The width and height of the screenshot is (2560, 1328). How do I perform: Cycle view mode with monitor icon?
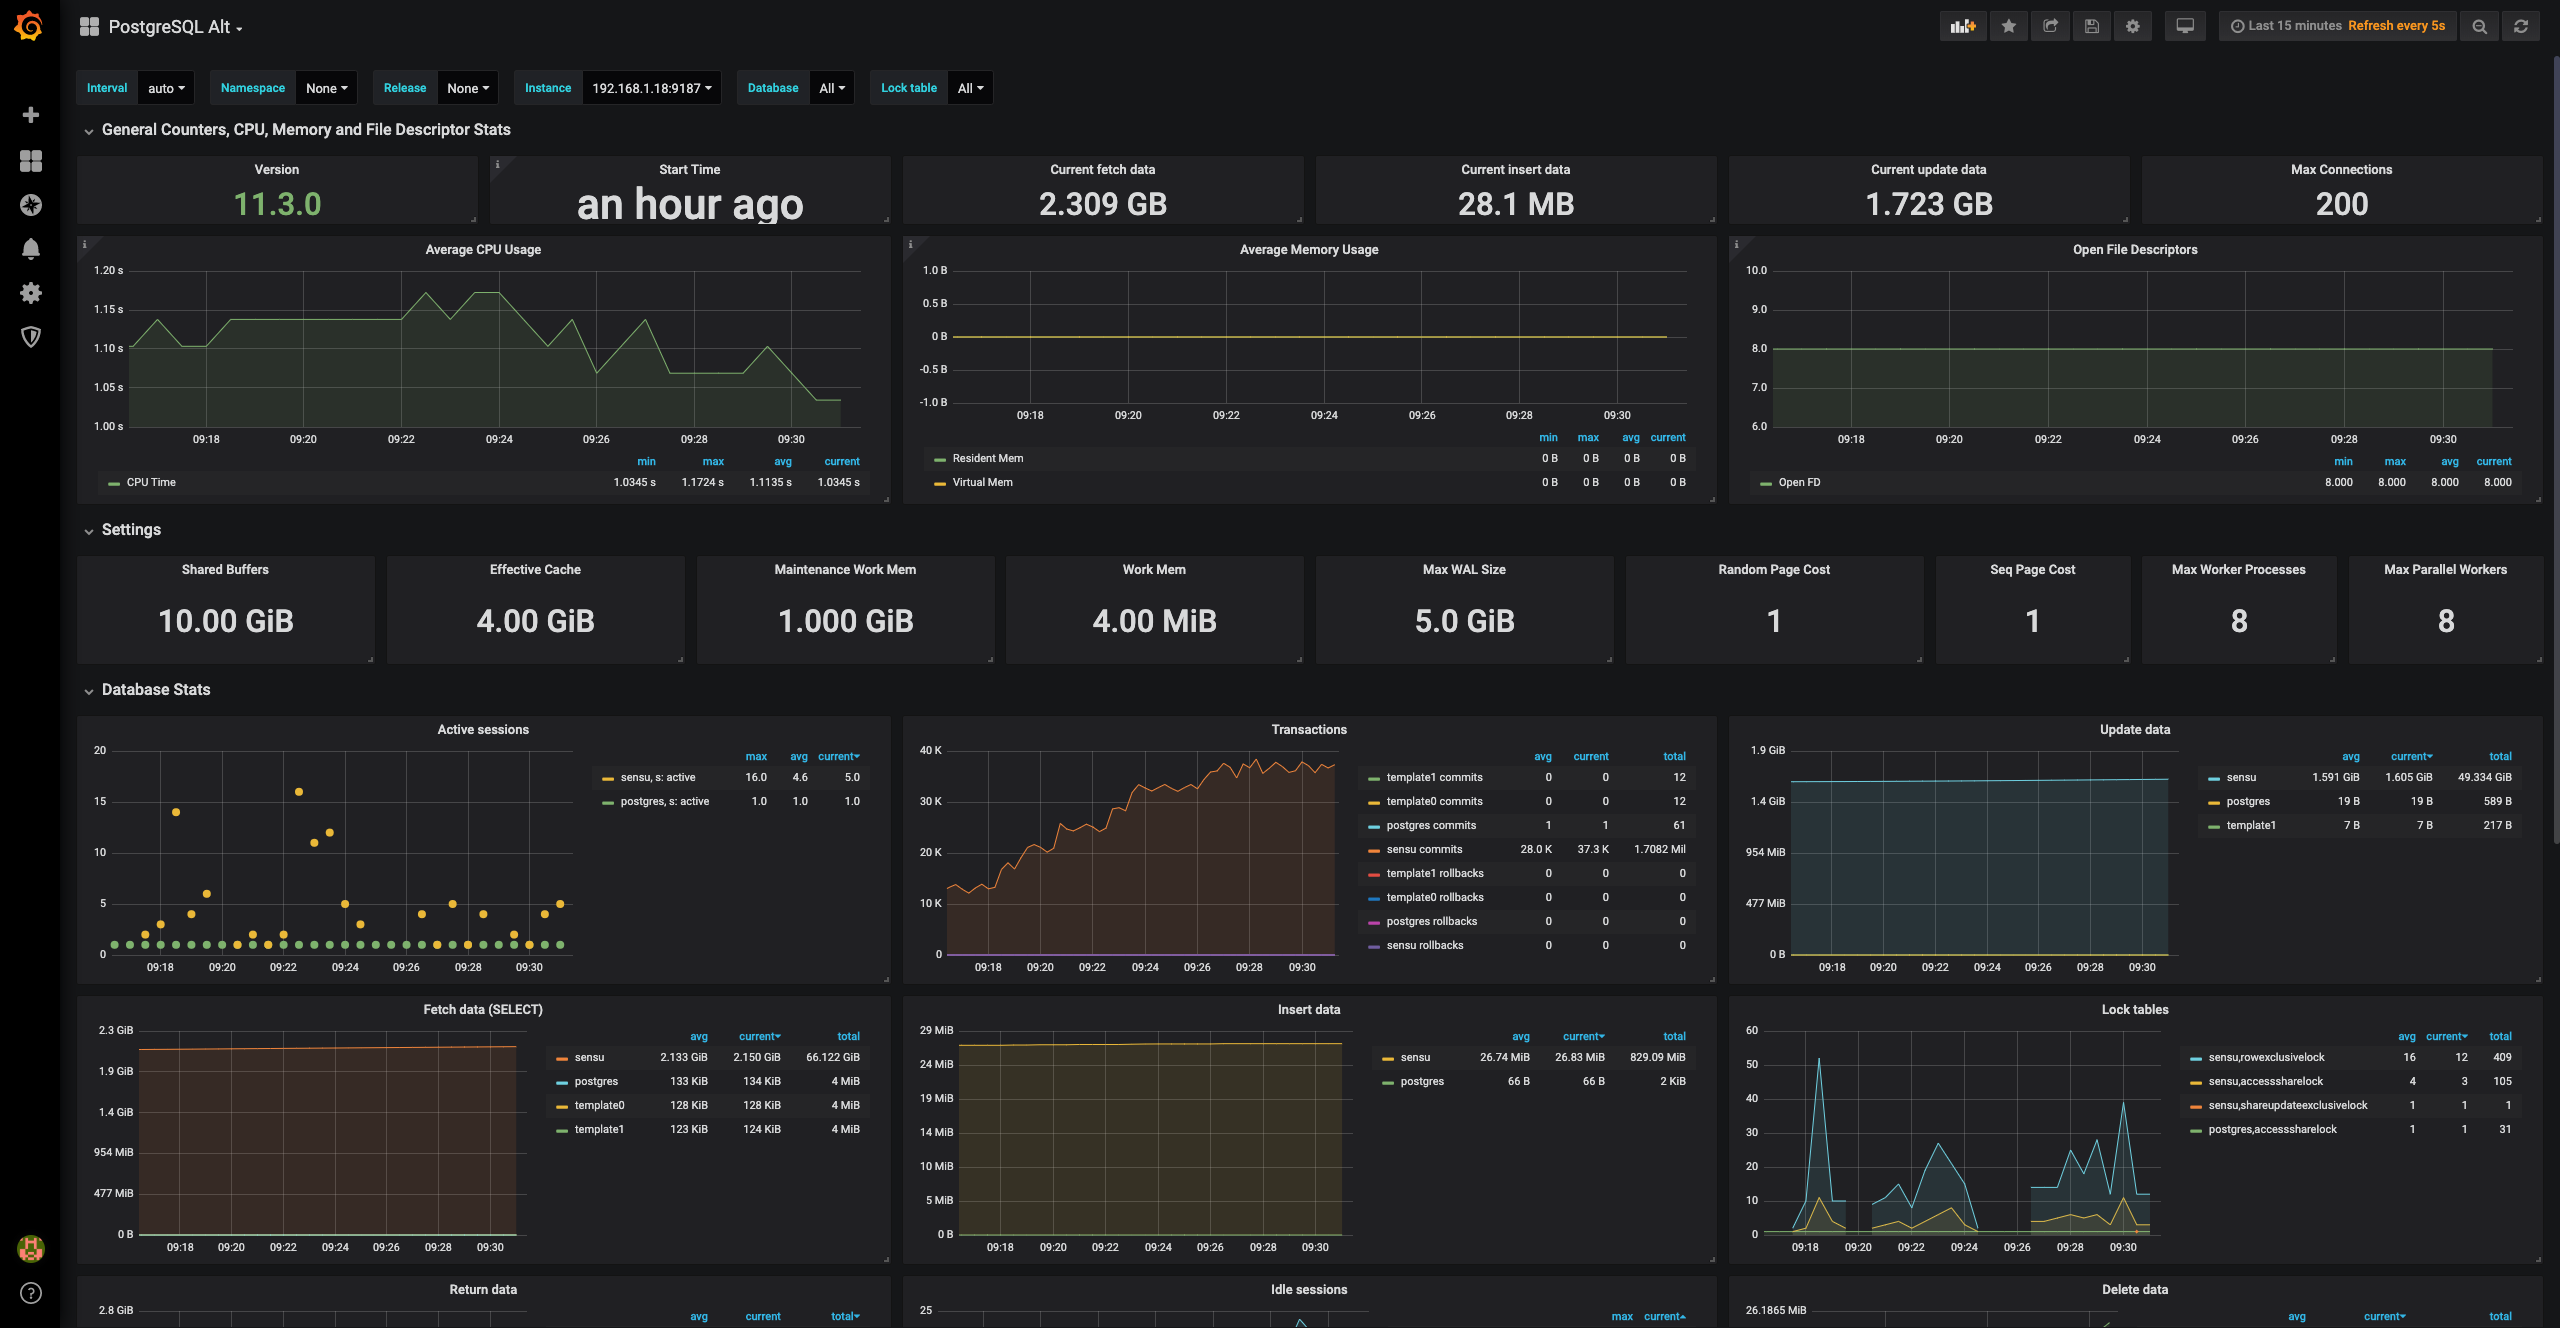(2185, 26)
